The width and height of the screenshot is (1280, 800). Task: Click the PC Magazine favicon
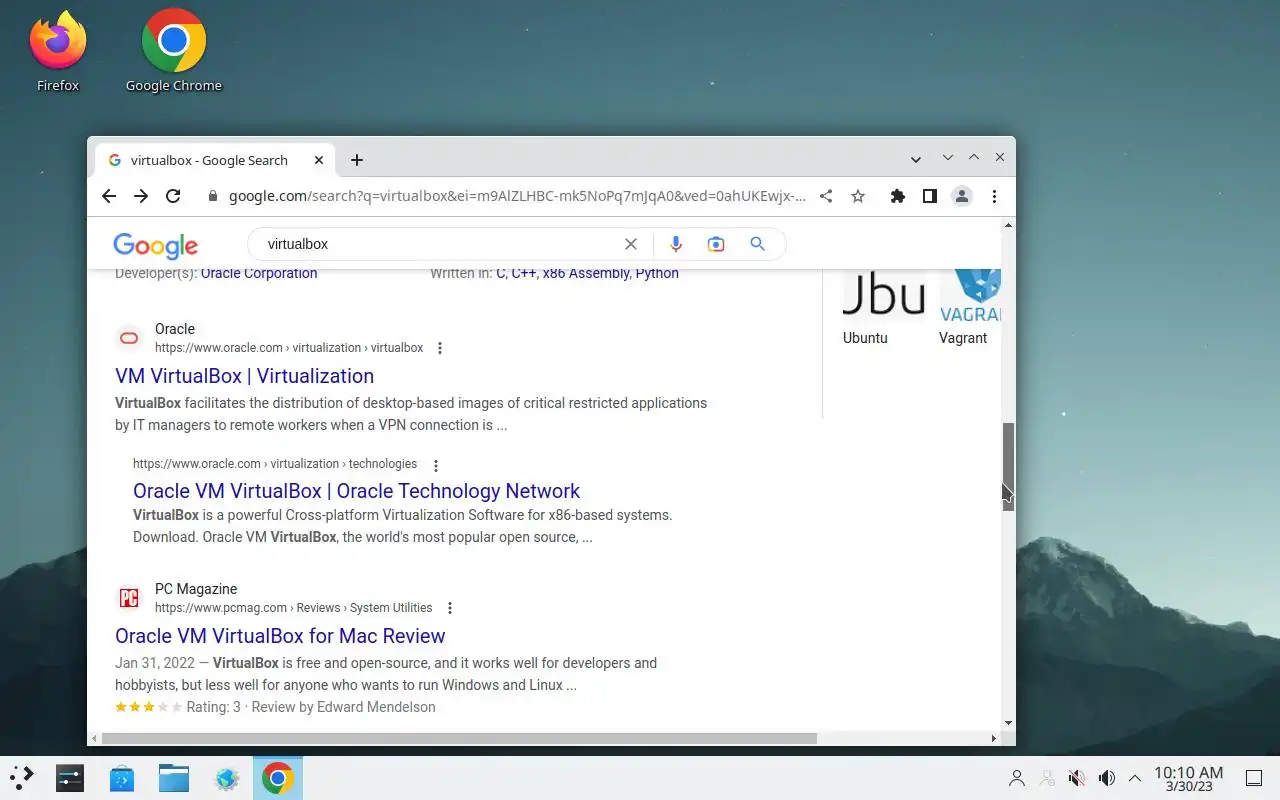129,598
